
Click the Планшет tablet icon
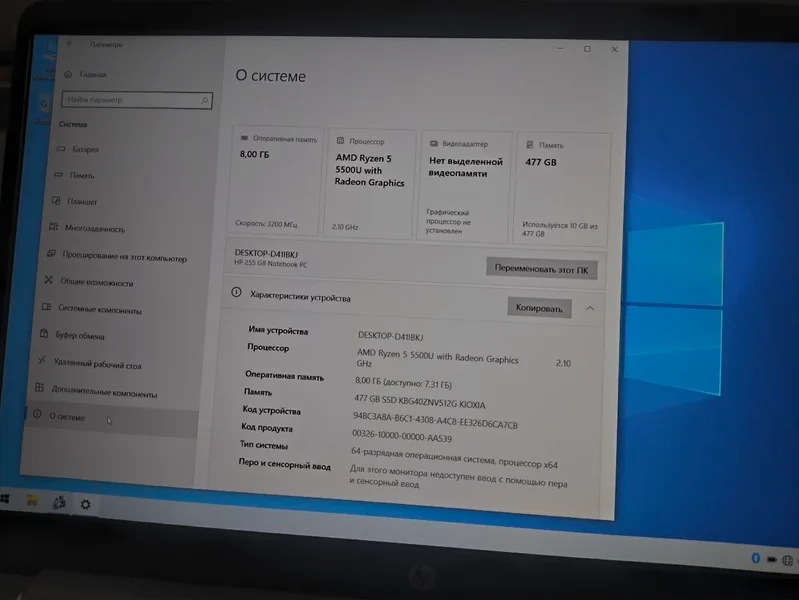coord(56,201)
